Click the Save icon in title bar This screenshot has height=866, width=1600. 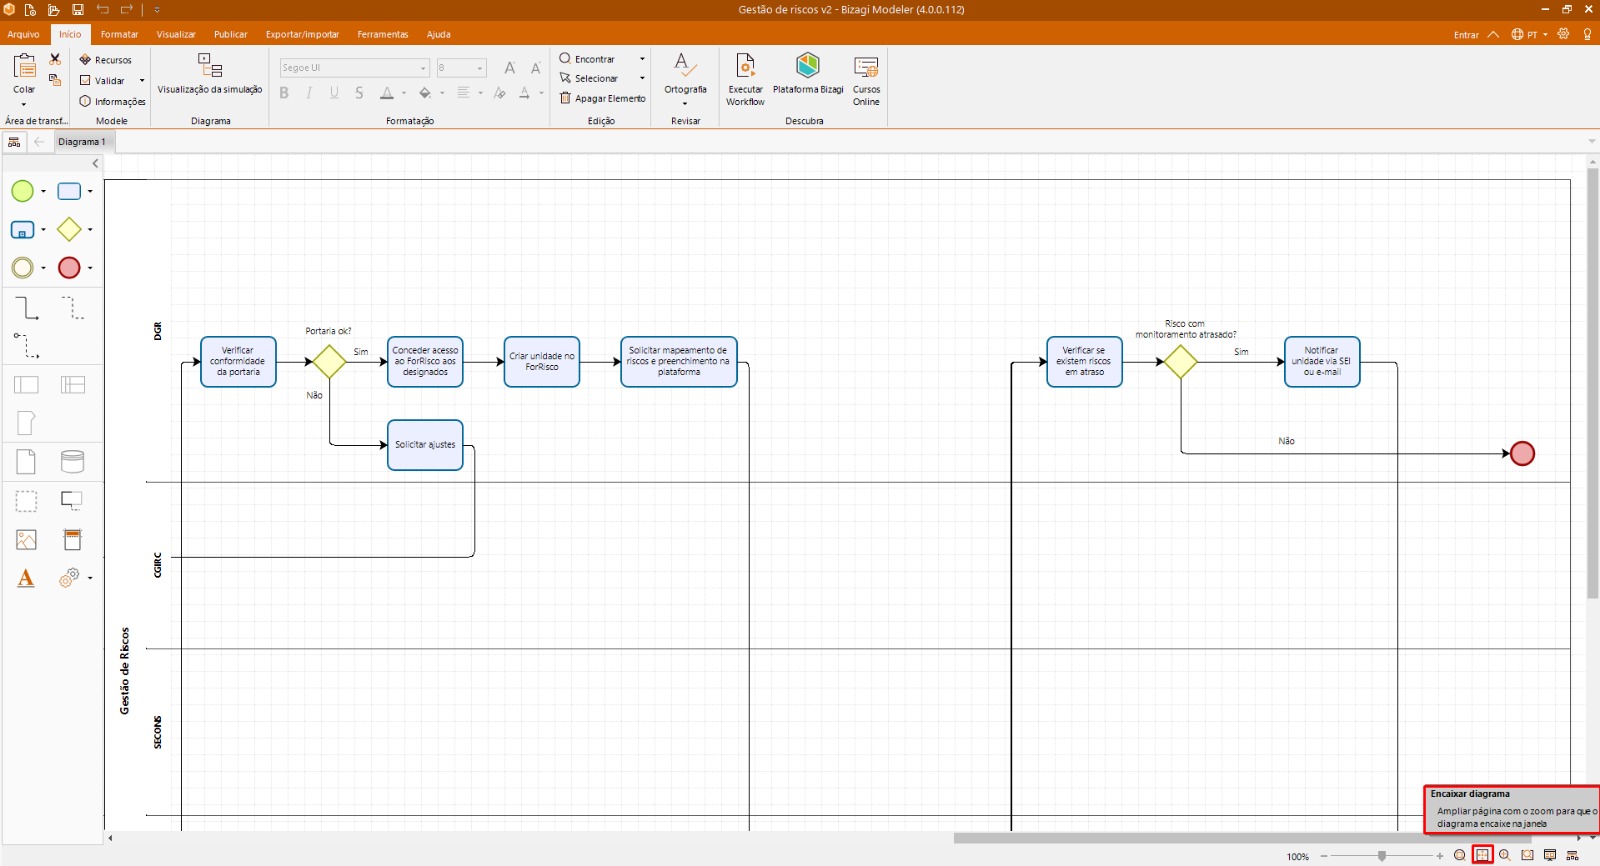pyautogui.click(x=78, y=9)
